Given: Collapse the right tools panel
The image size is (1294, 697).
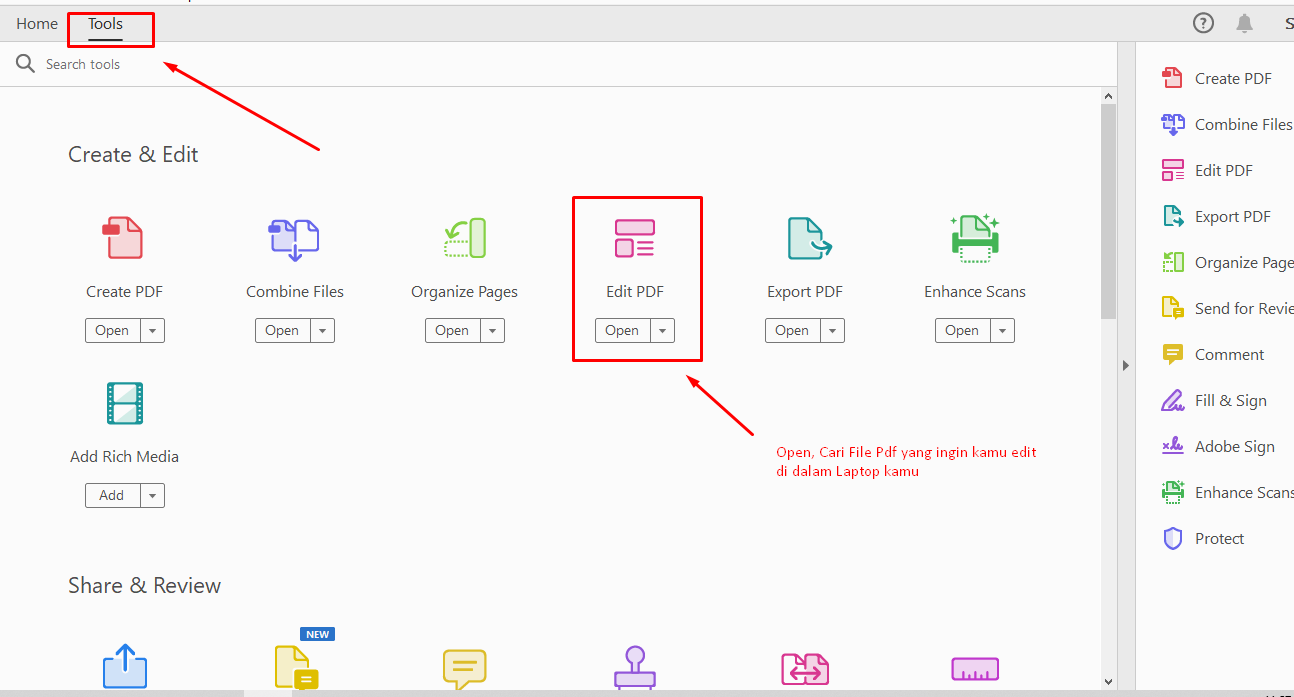Looking at the screenshot, I should [x=1126, y=365].
